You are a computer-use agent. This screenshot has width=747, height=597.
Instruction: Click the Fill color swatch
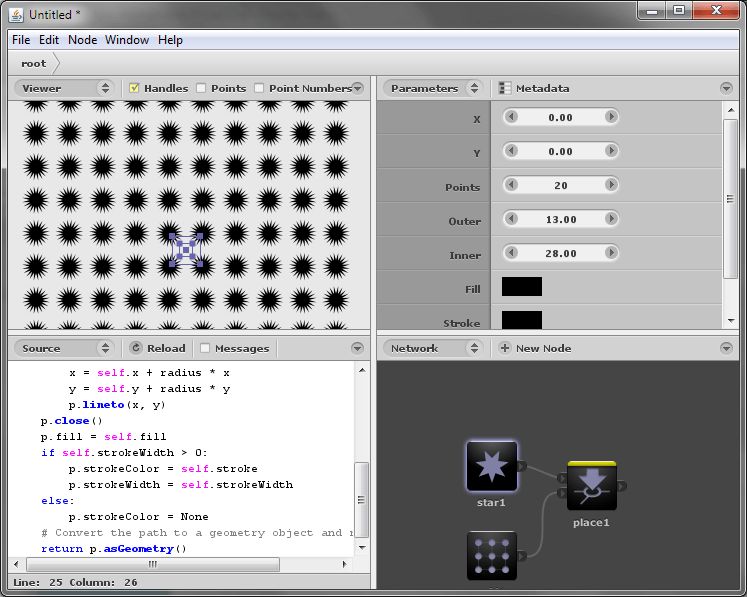pos(521,287)
